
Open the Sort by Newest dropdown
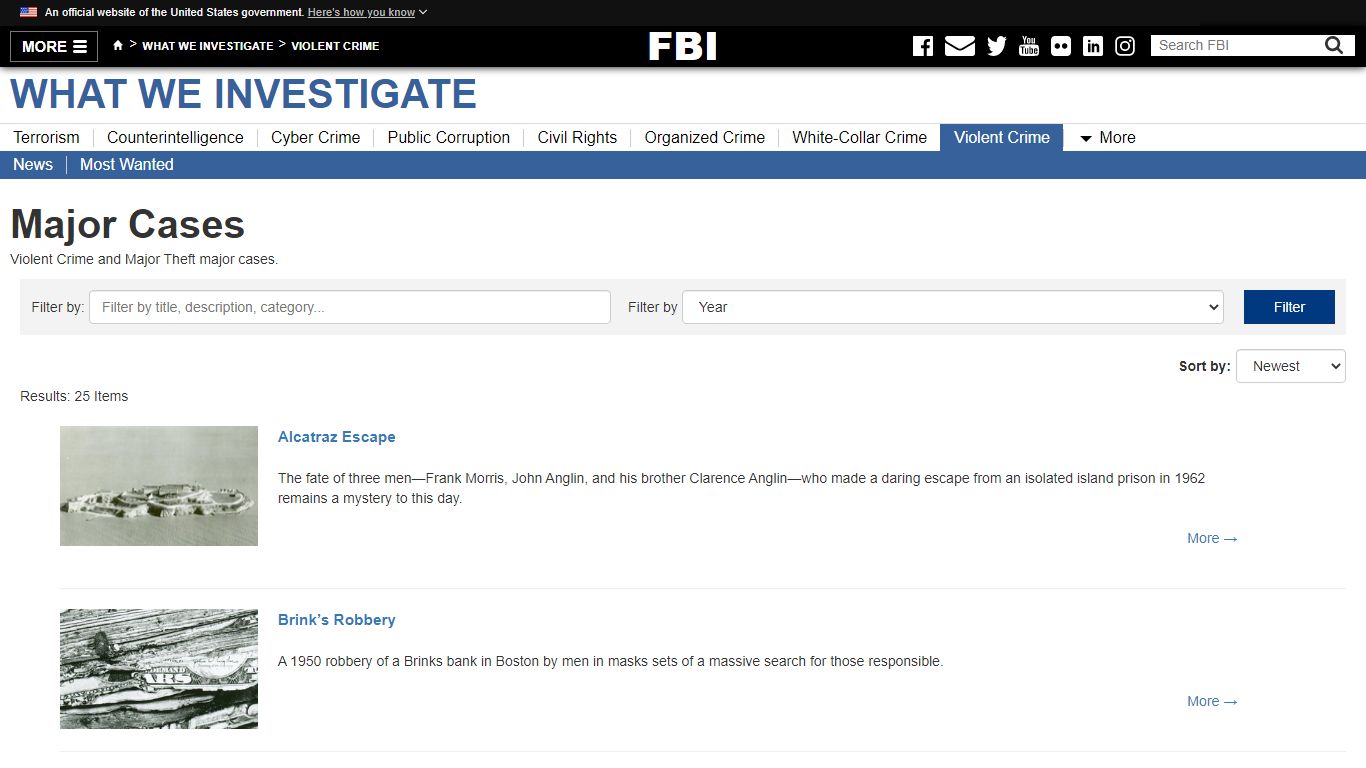[x=1291, y=366]
